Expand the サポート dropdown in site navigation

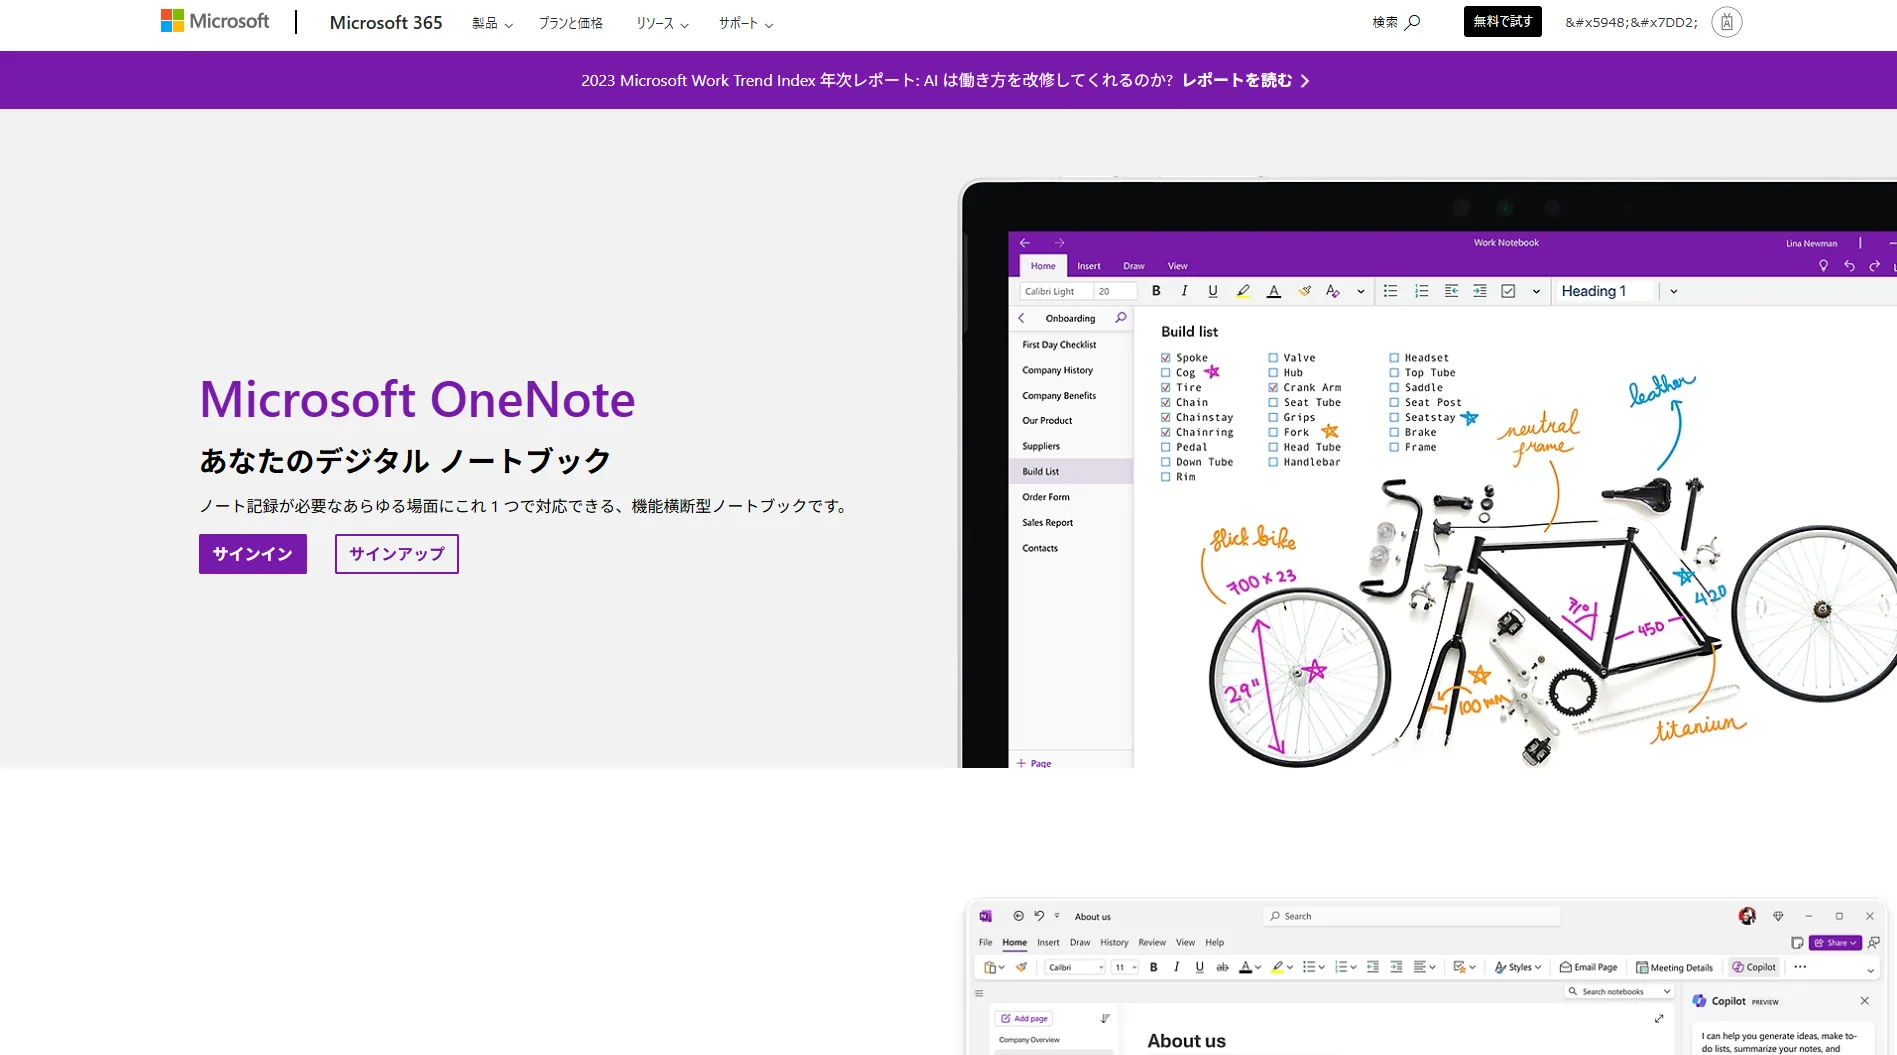(746, 23)
